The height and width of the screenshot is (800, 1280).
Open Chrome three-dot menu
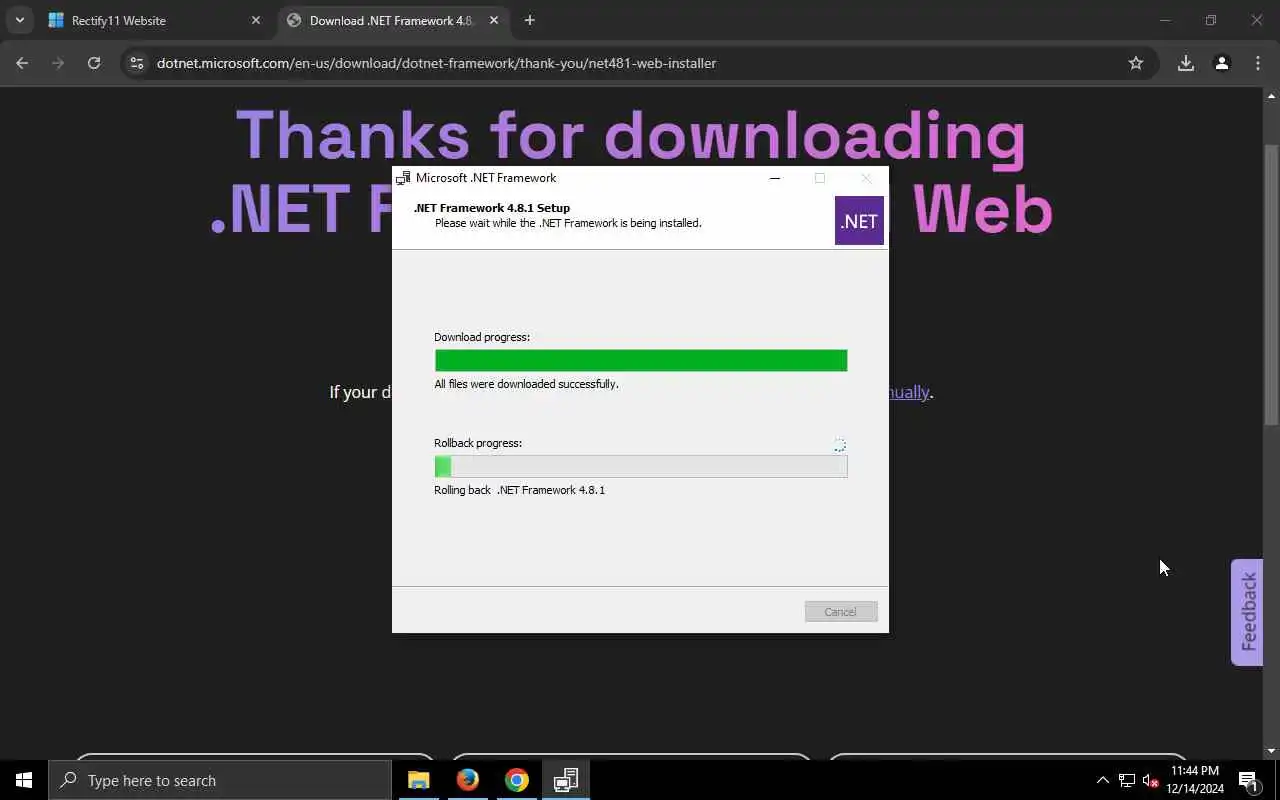coord(1258,63)
